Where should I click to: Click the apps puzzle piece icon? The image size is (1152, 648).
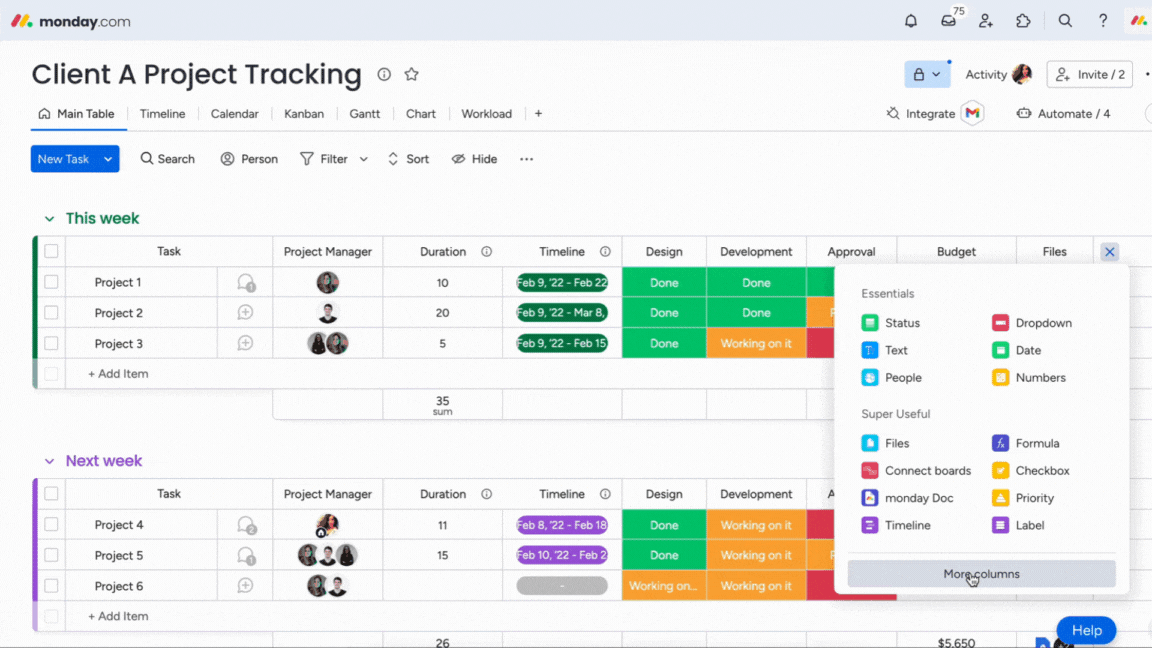(x=1023, y=21)
